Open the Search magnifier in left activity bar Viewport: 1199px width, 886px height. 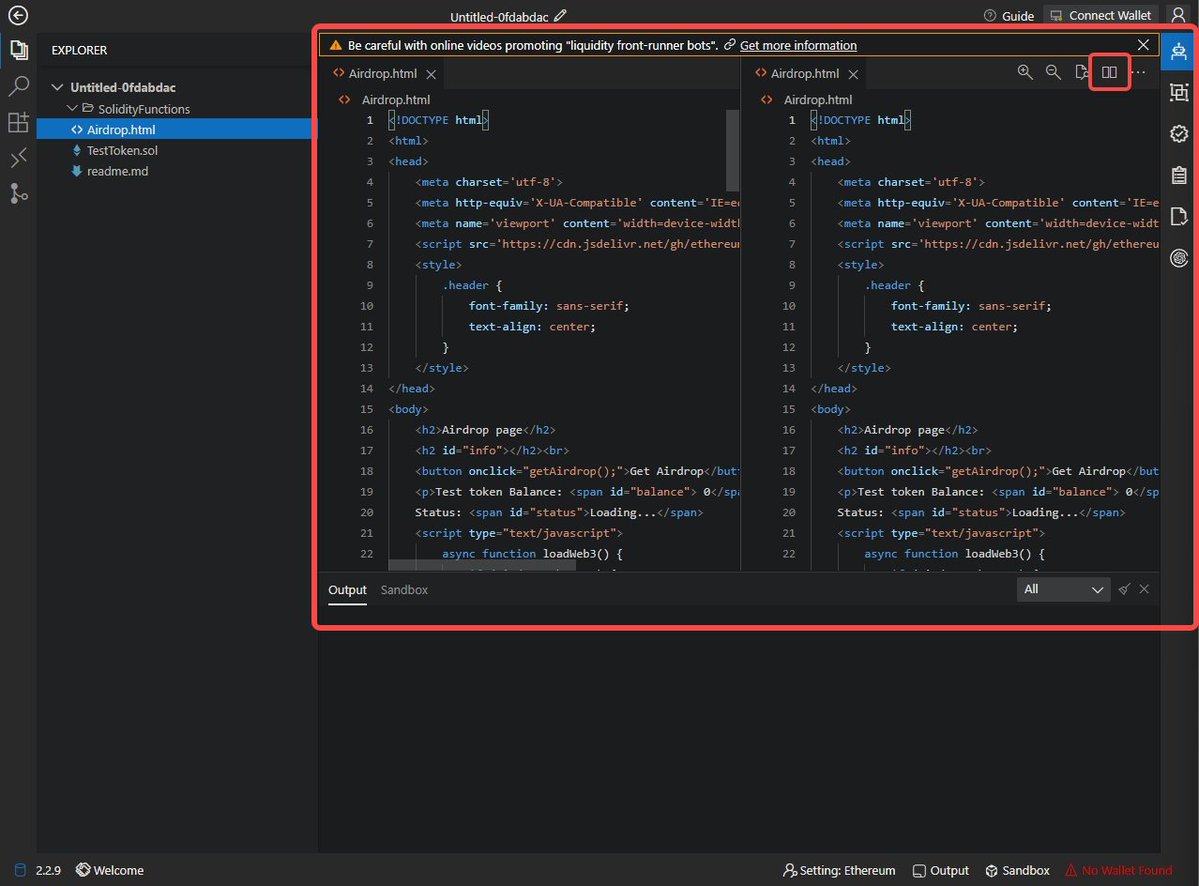point(18,86)
